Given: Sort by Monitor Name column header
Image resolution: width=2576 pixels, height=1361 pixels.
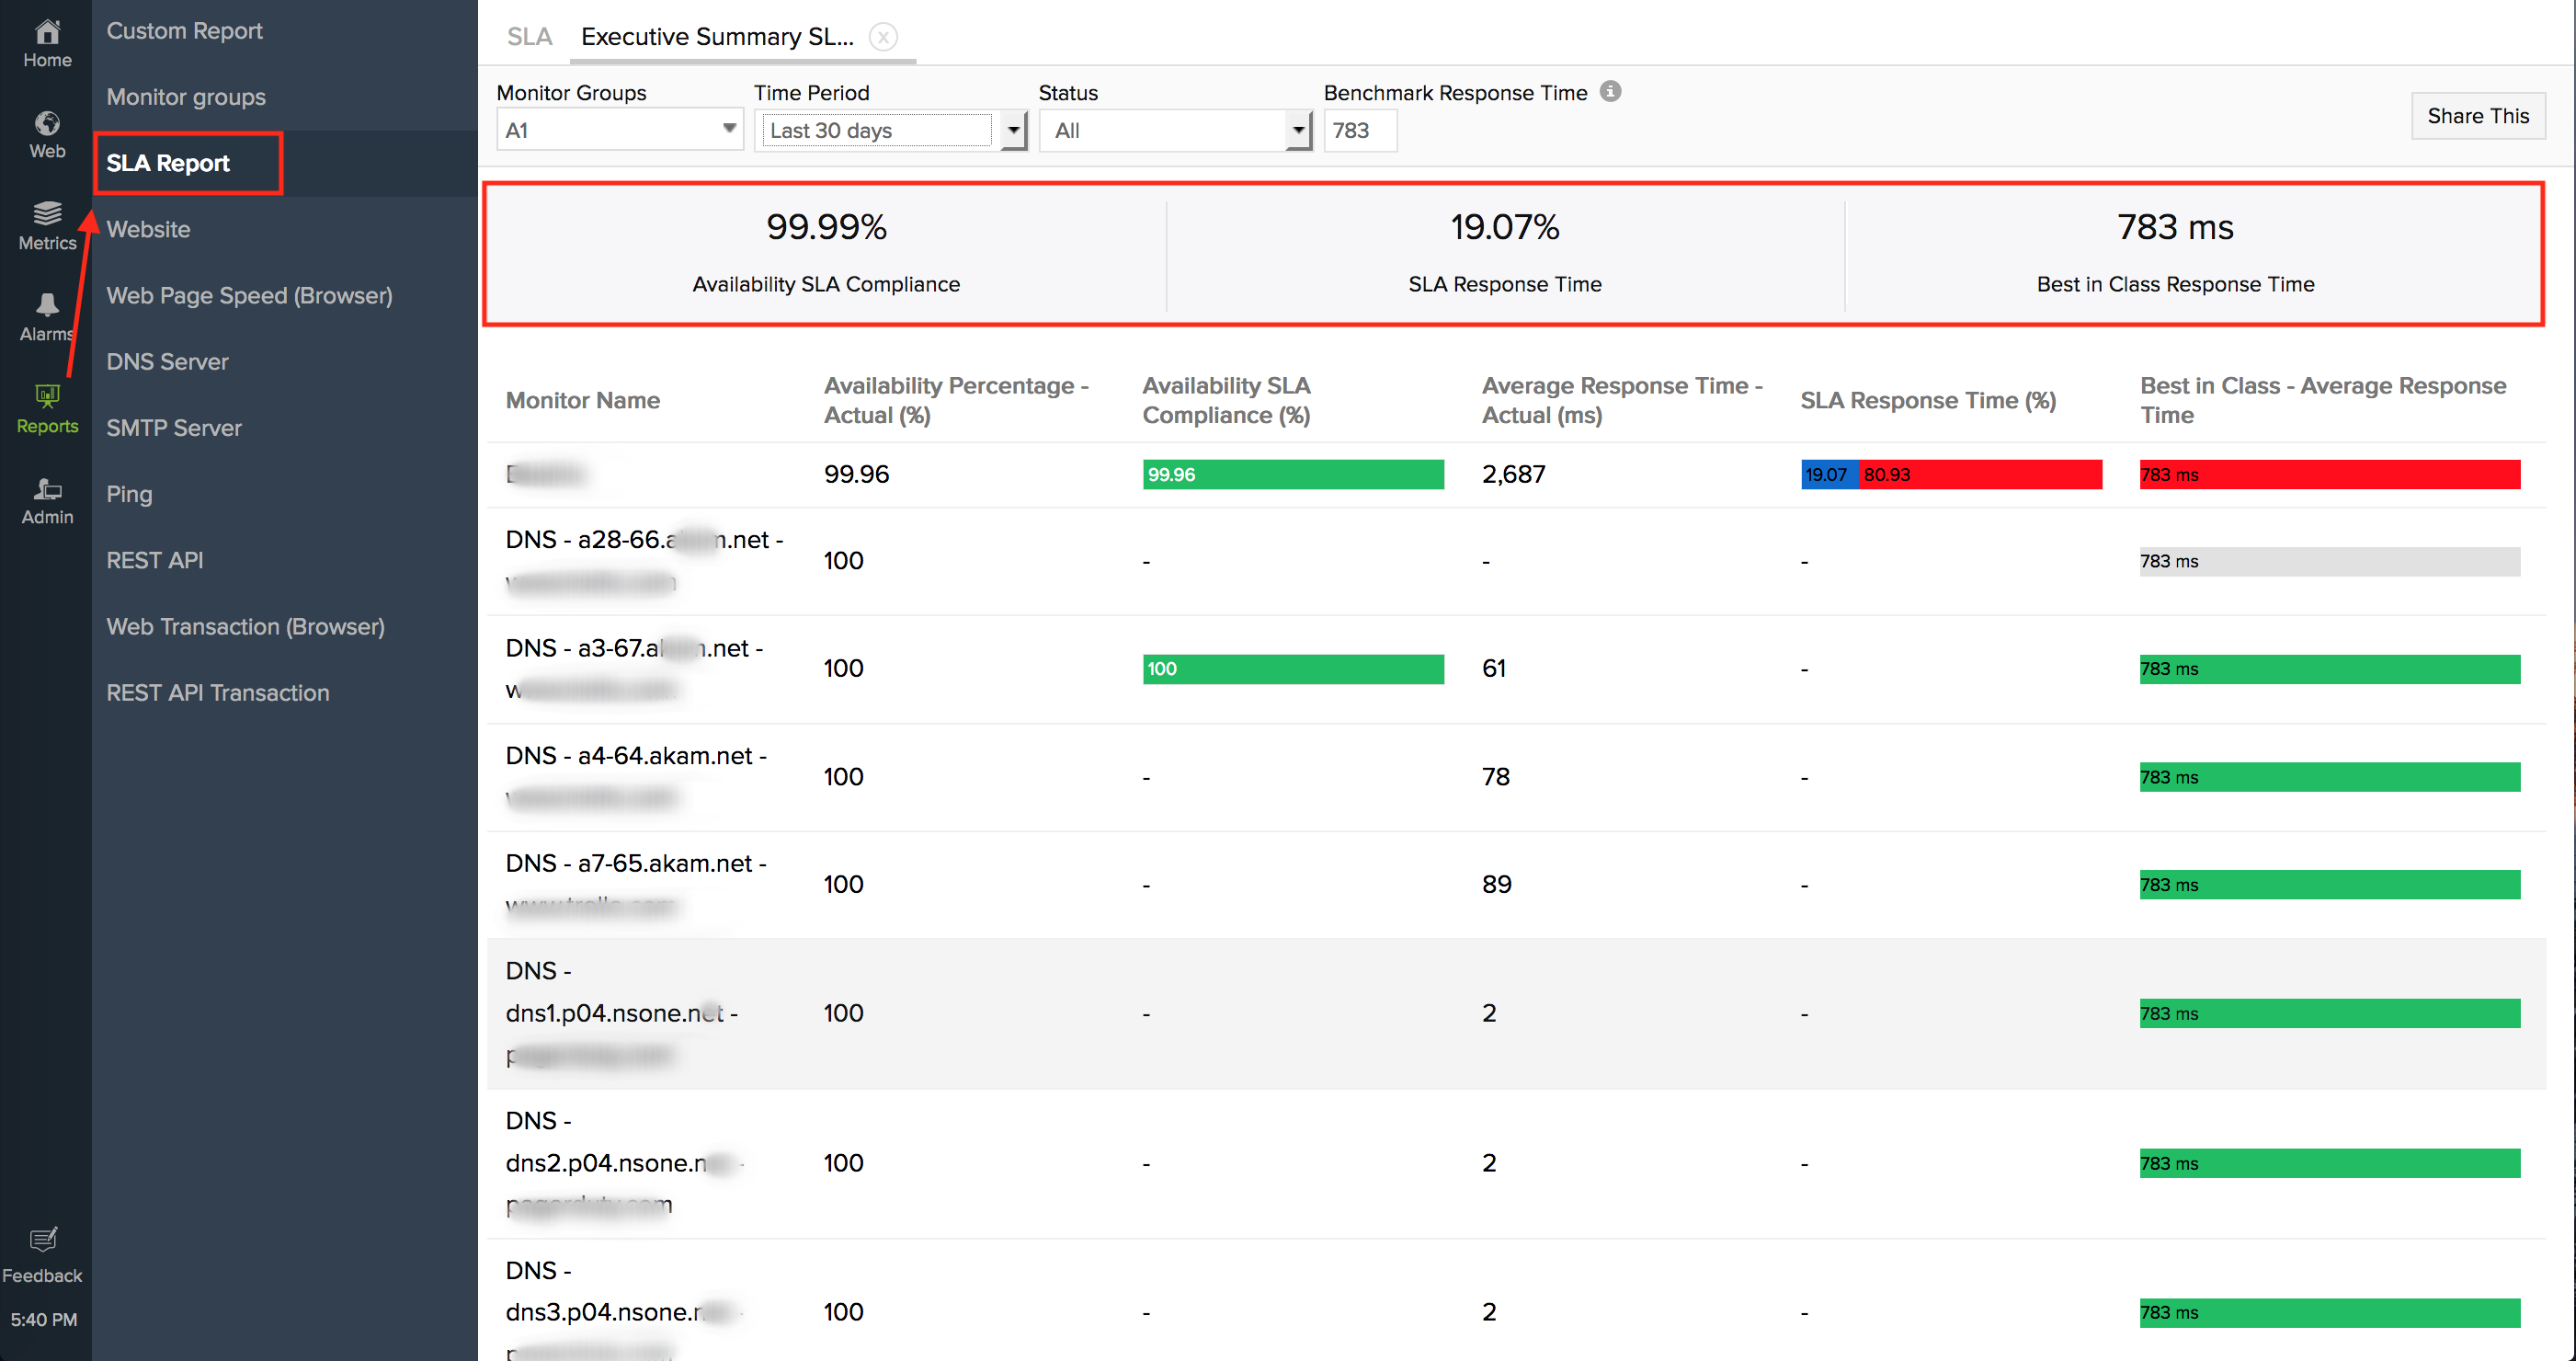Looking at the screenshot, I should coord(582,400).
